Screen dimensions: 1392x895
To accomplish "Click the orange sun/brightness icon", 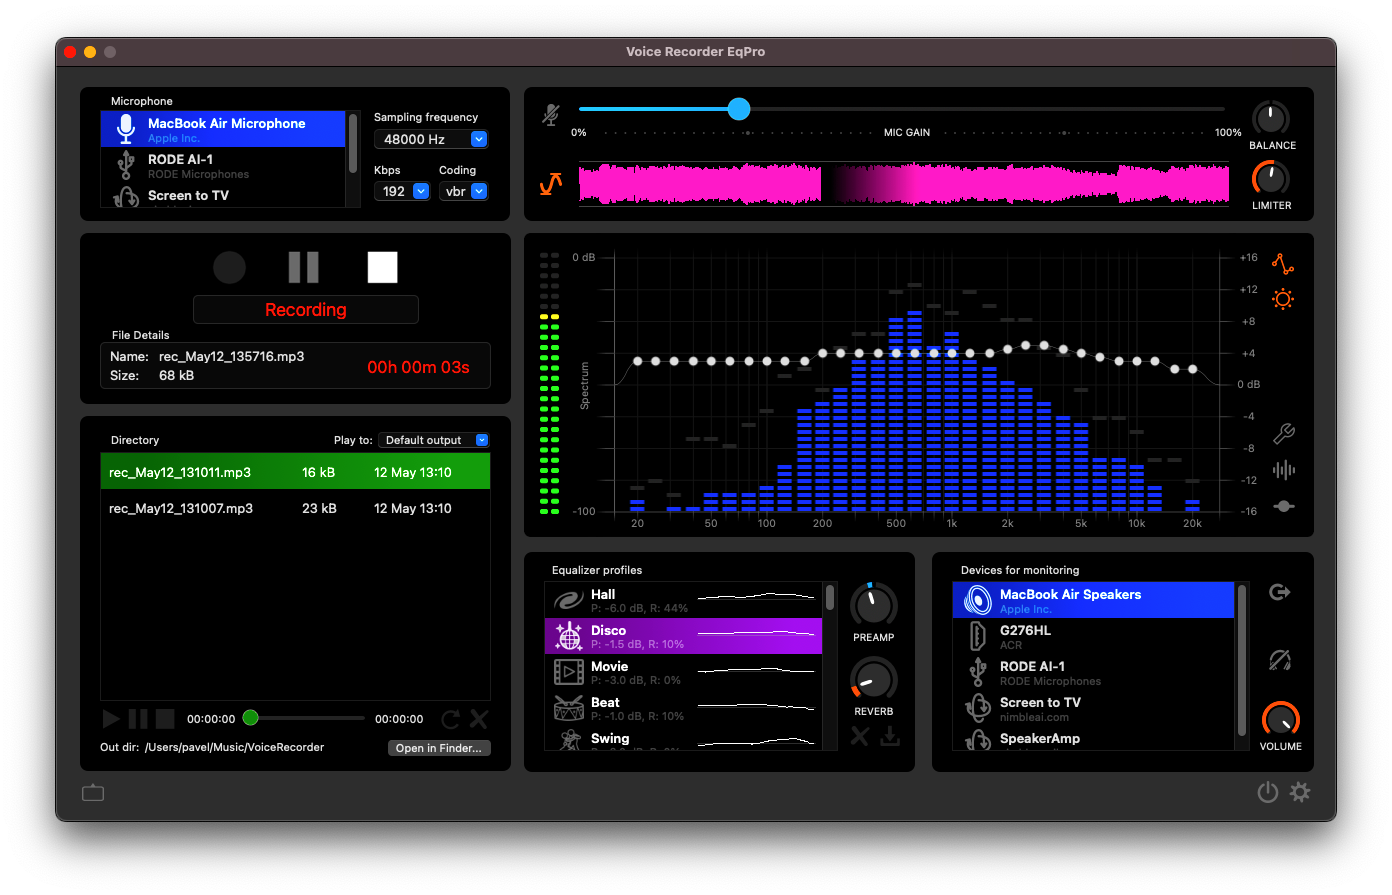I will pos(1283,299).
